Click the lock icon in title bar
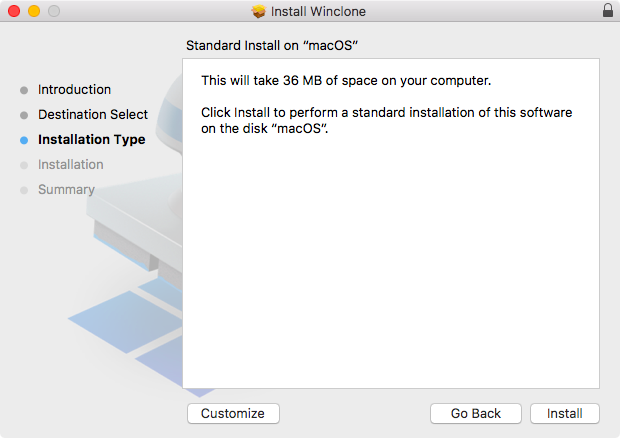This screenshot has width=620, height=438. click(x=608, y=11)
